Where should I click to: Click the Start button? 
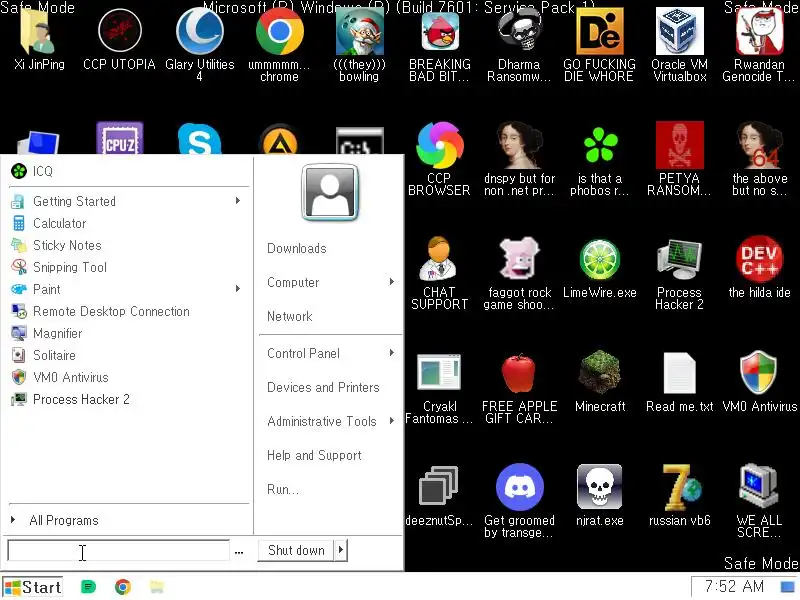coord(33,587)
